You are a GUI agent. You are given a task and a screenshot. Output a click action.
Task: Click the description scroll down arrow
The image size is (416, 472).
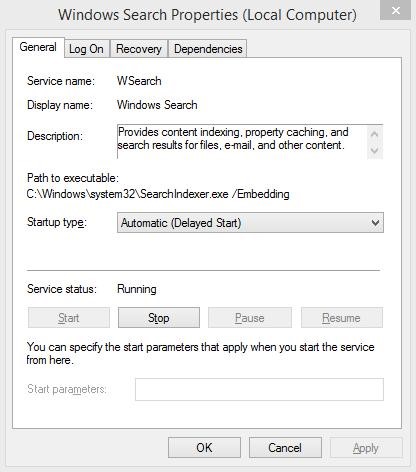[x=375, y=150]
